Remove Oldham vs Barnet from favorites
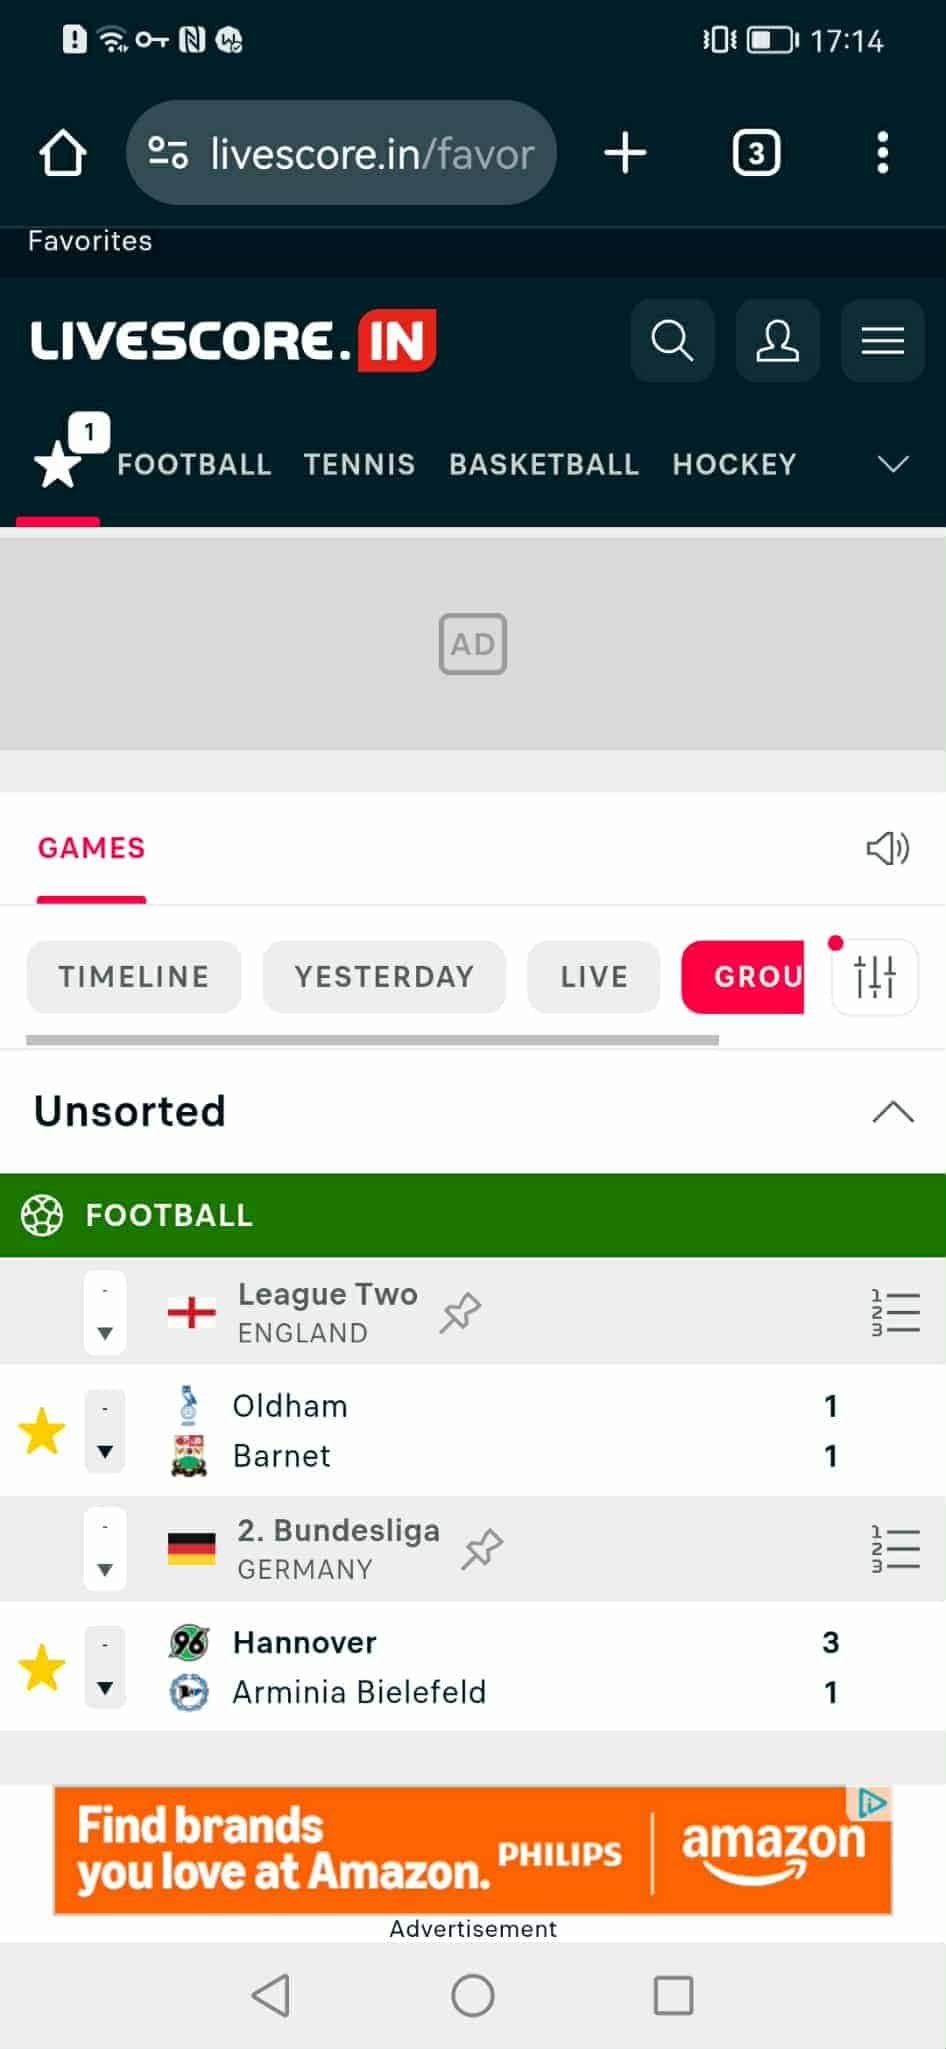946x2049 pixels. 42,1431
